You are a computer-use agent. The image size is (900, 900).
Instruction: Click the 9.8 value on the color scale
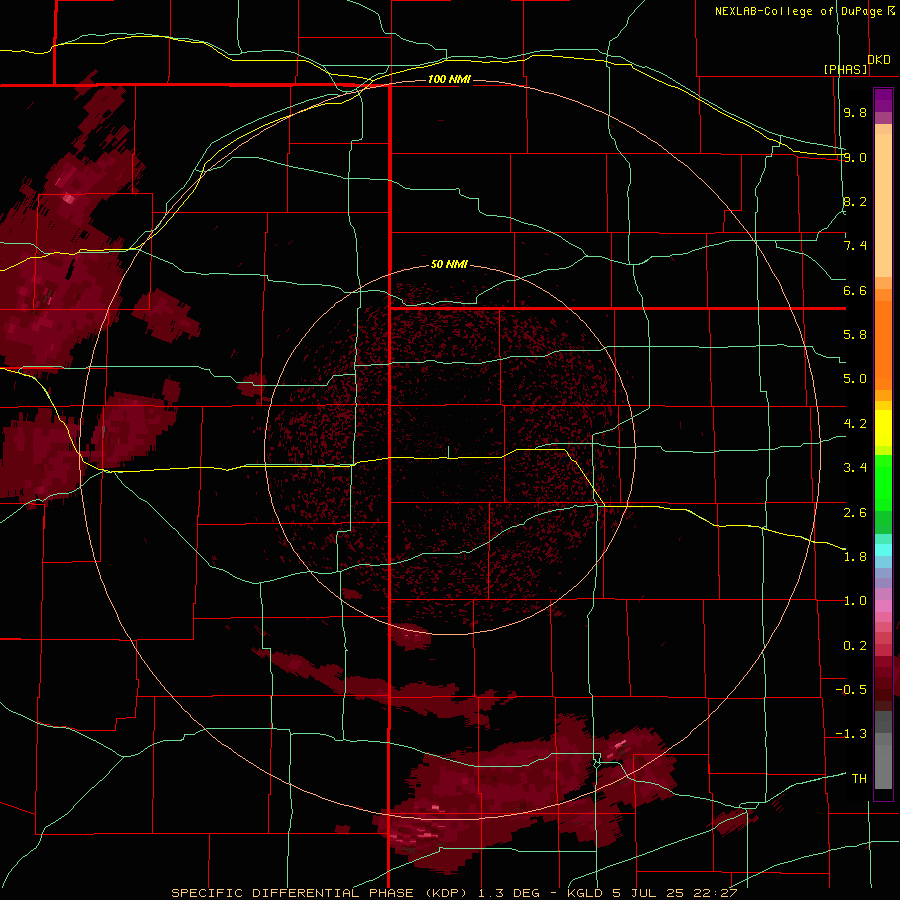(x=855, y=112)
